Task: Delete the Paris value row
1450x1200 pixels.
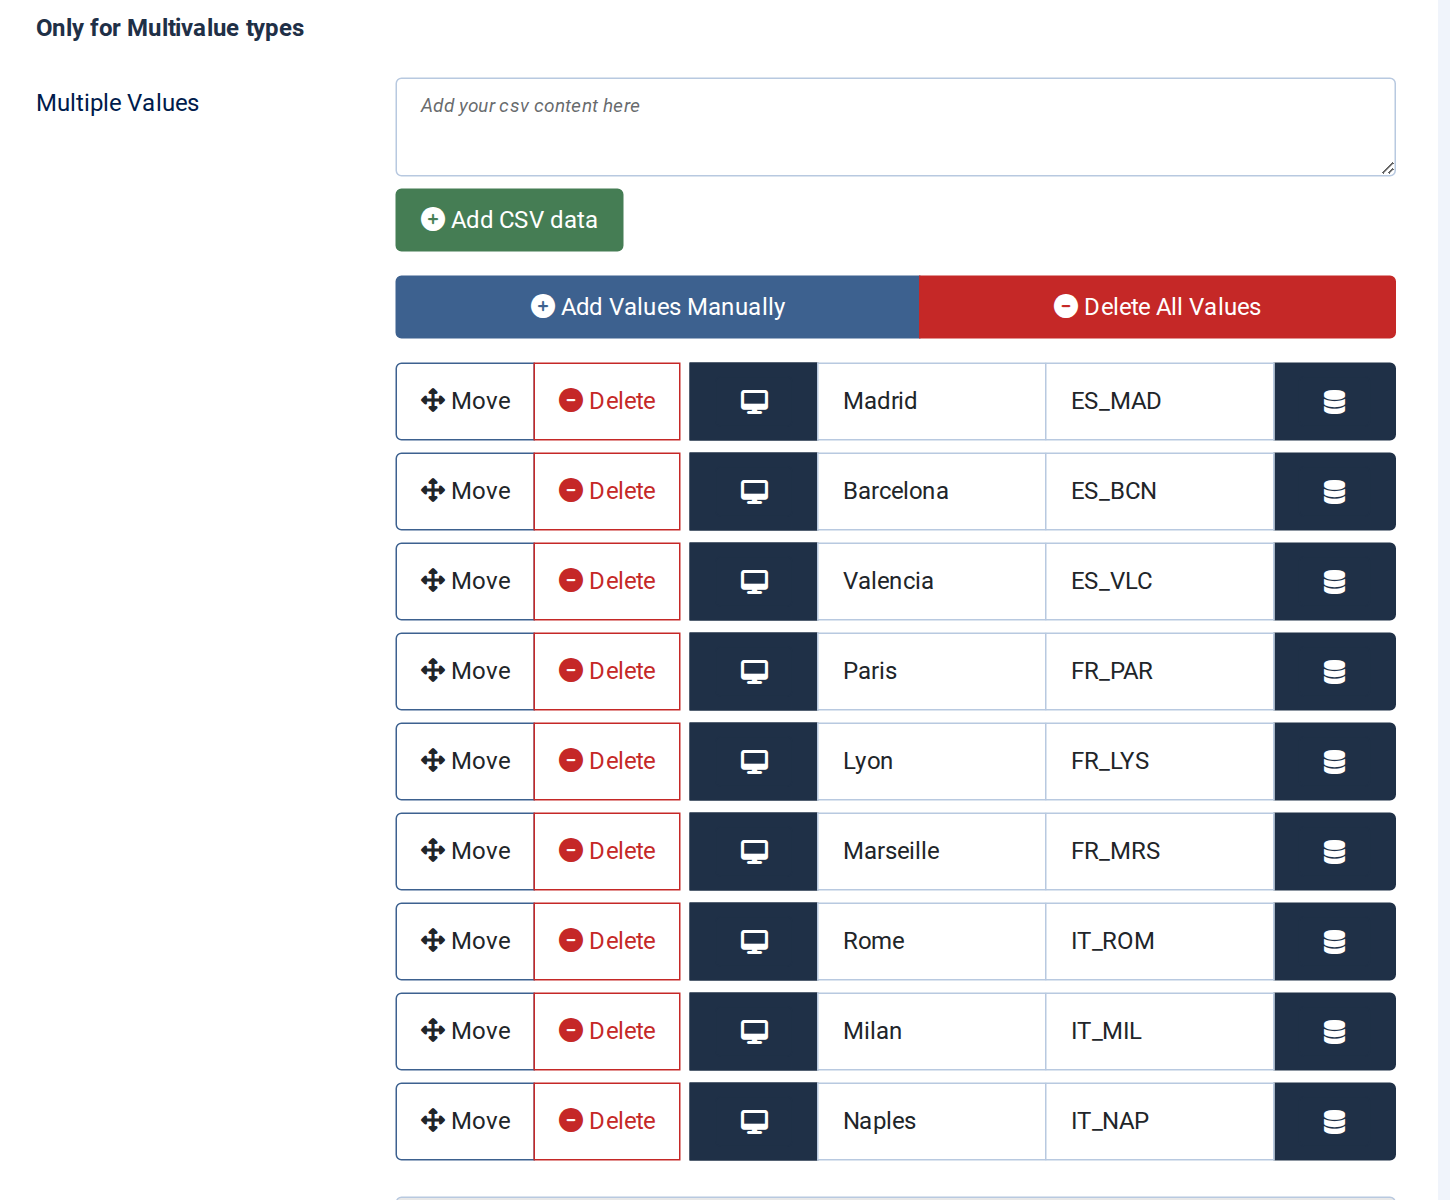Action: 607,671
